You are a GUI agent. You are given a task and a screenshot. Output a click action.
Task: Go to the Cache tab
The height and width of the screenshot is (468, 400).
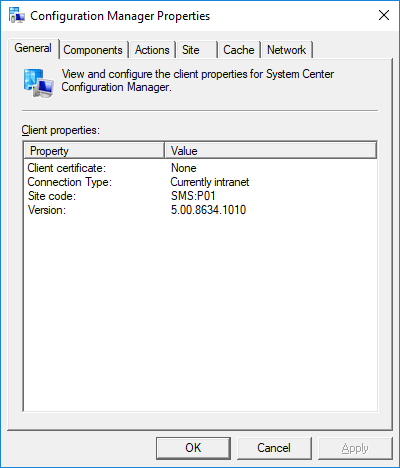tap(239, 50)
